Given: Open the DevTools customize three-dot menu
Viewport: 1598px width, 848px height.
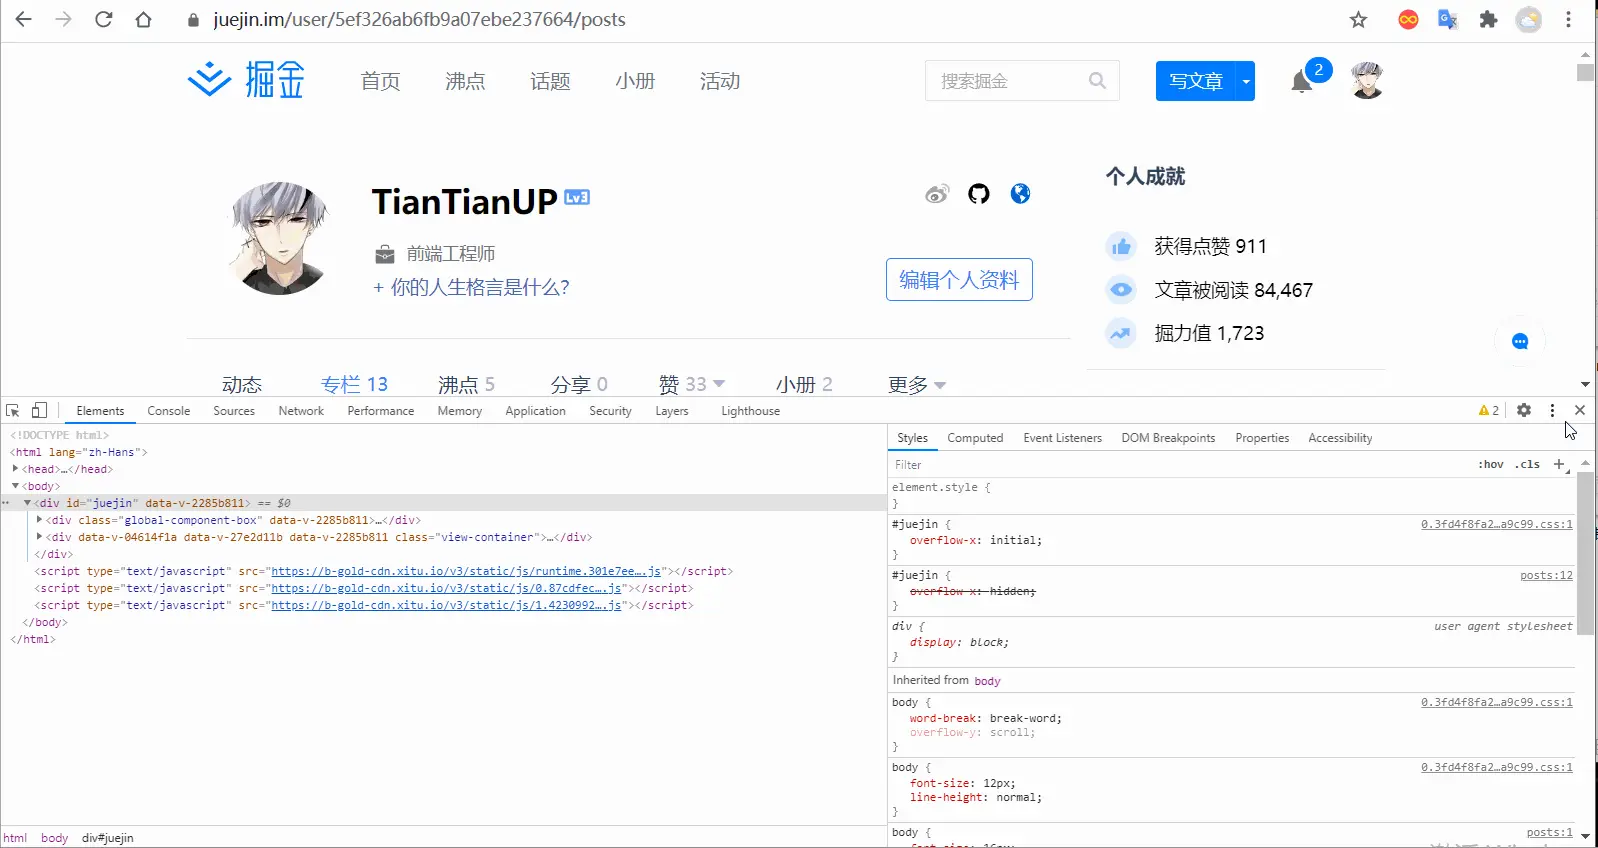Looking at the screenshot, I should [x=1552, y=410].
